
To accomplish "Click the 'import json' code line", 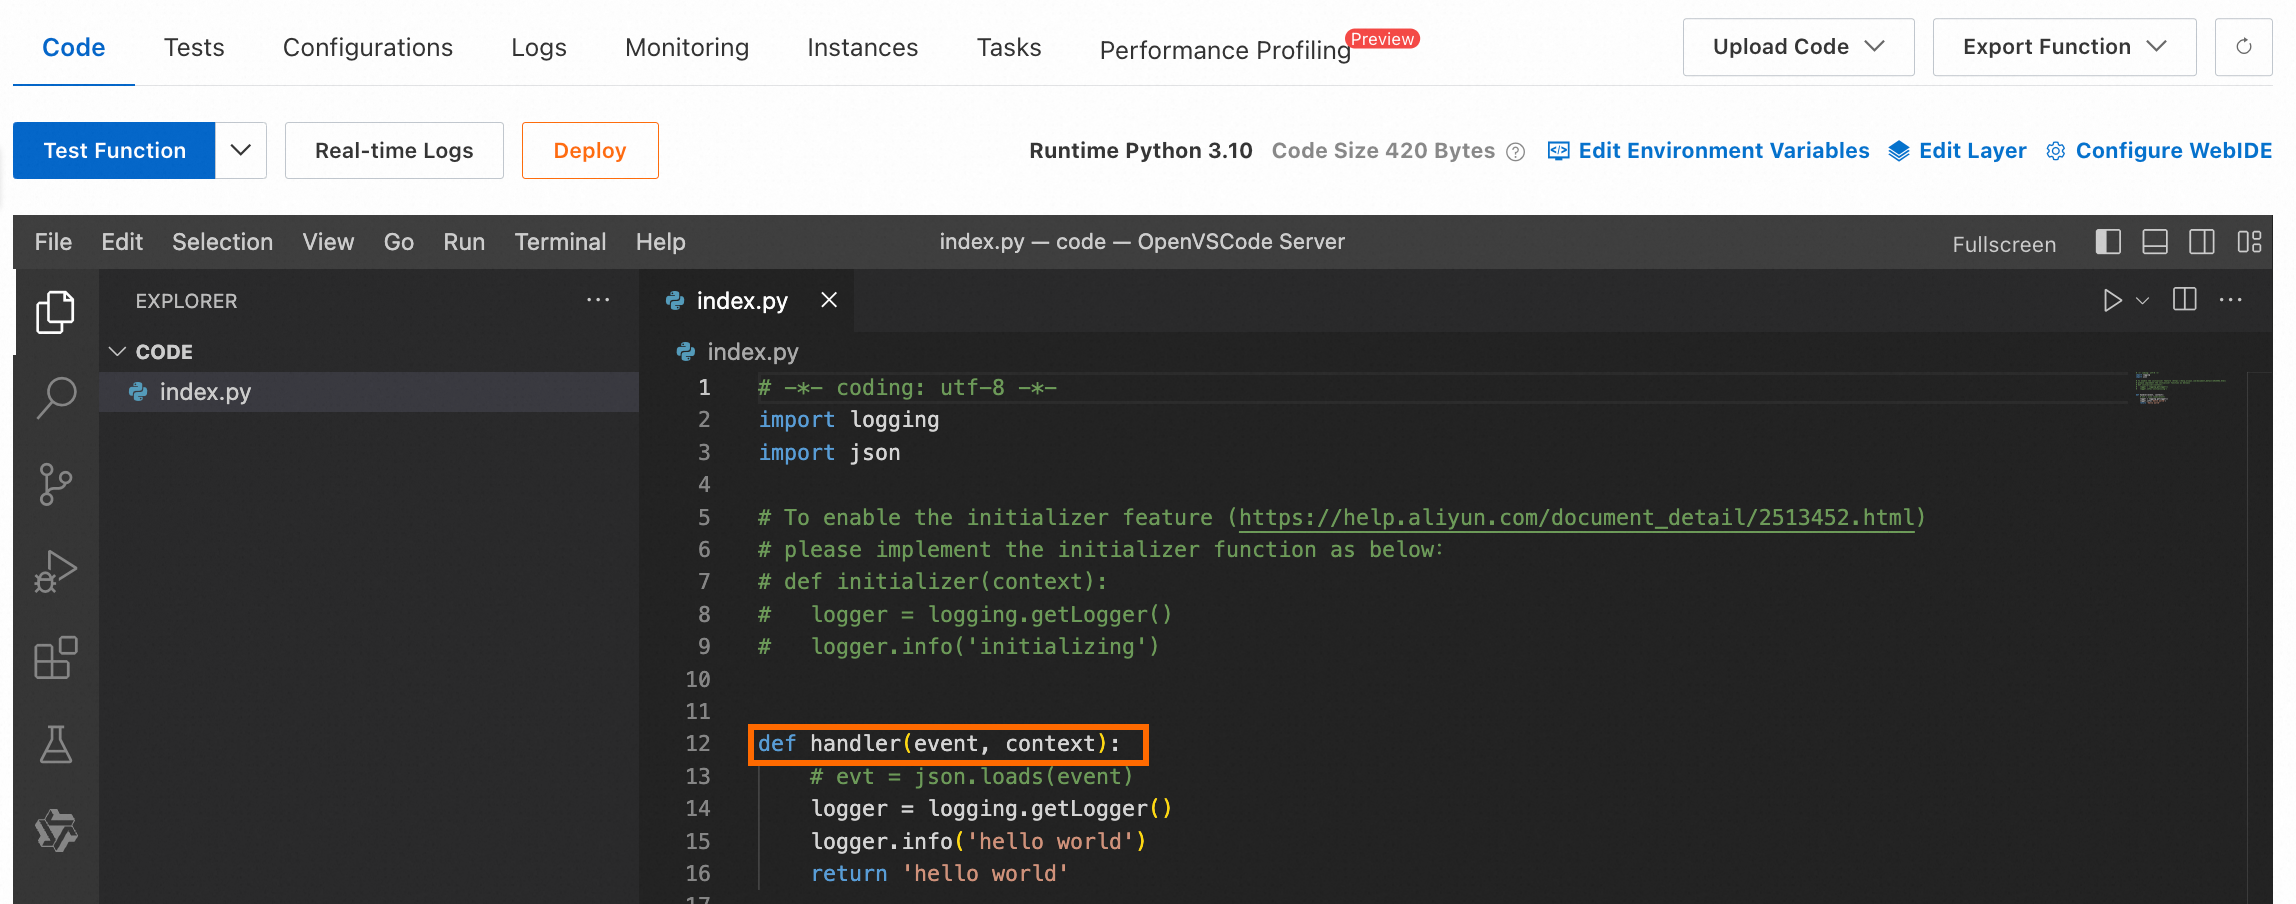I will click(829, 452).
